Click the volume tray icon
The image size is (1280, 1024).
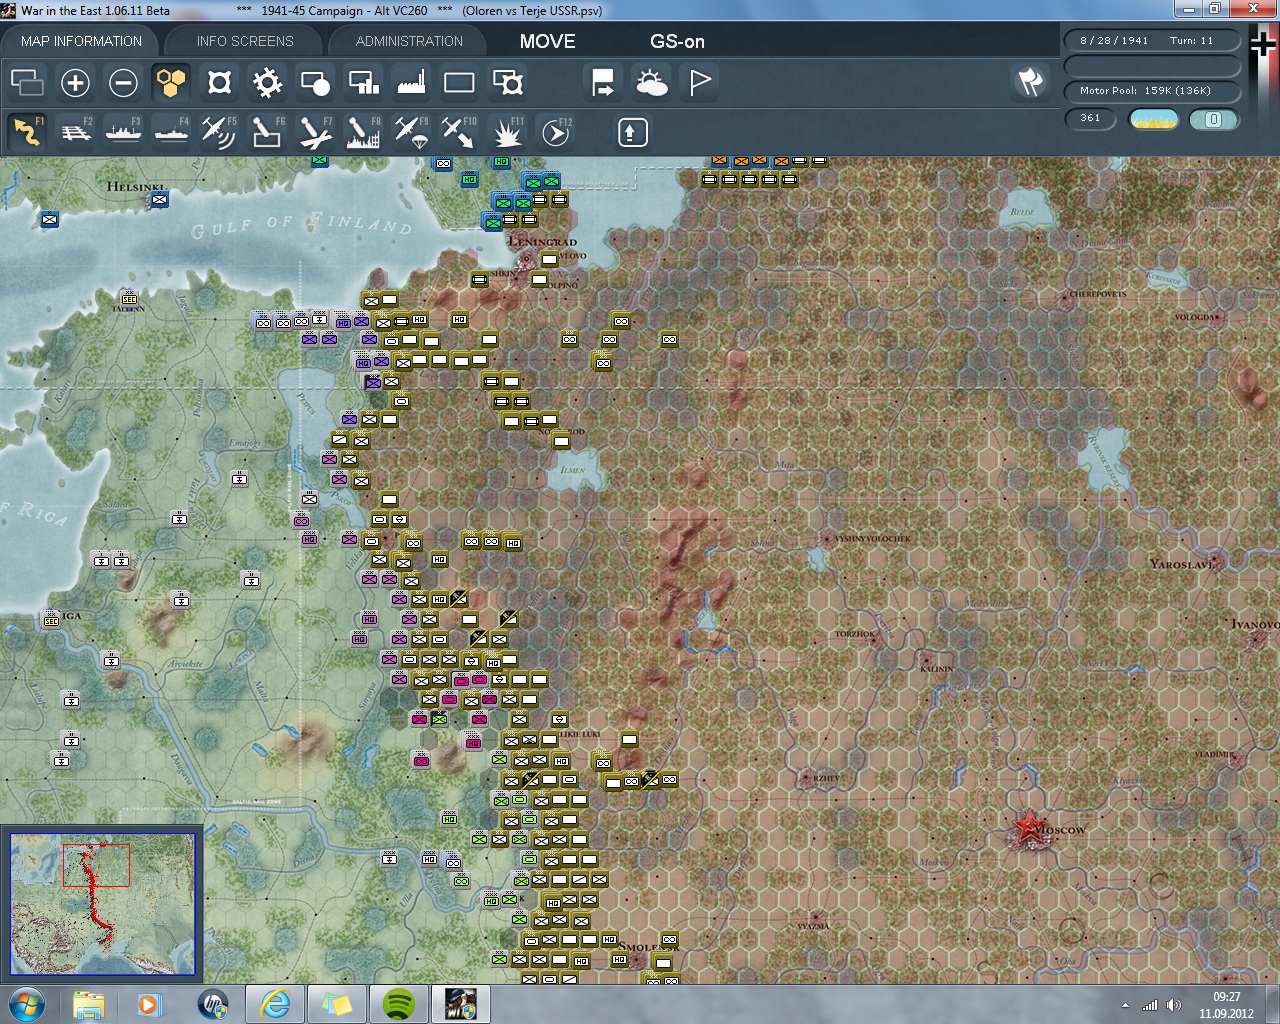pyautogui.click(x=1174, y=1005)
